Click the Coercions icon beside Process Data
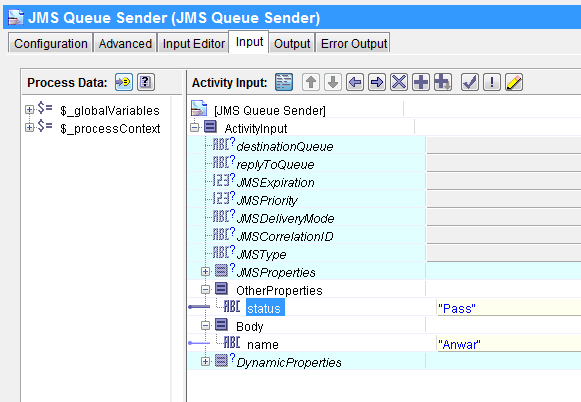 click(123, 82)
